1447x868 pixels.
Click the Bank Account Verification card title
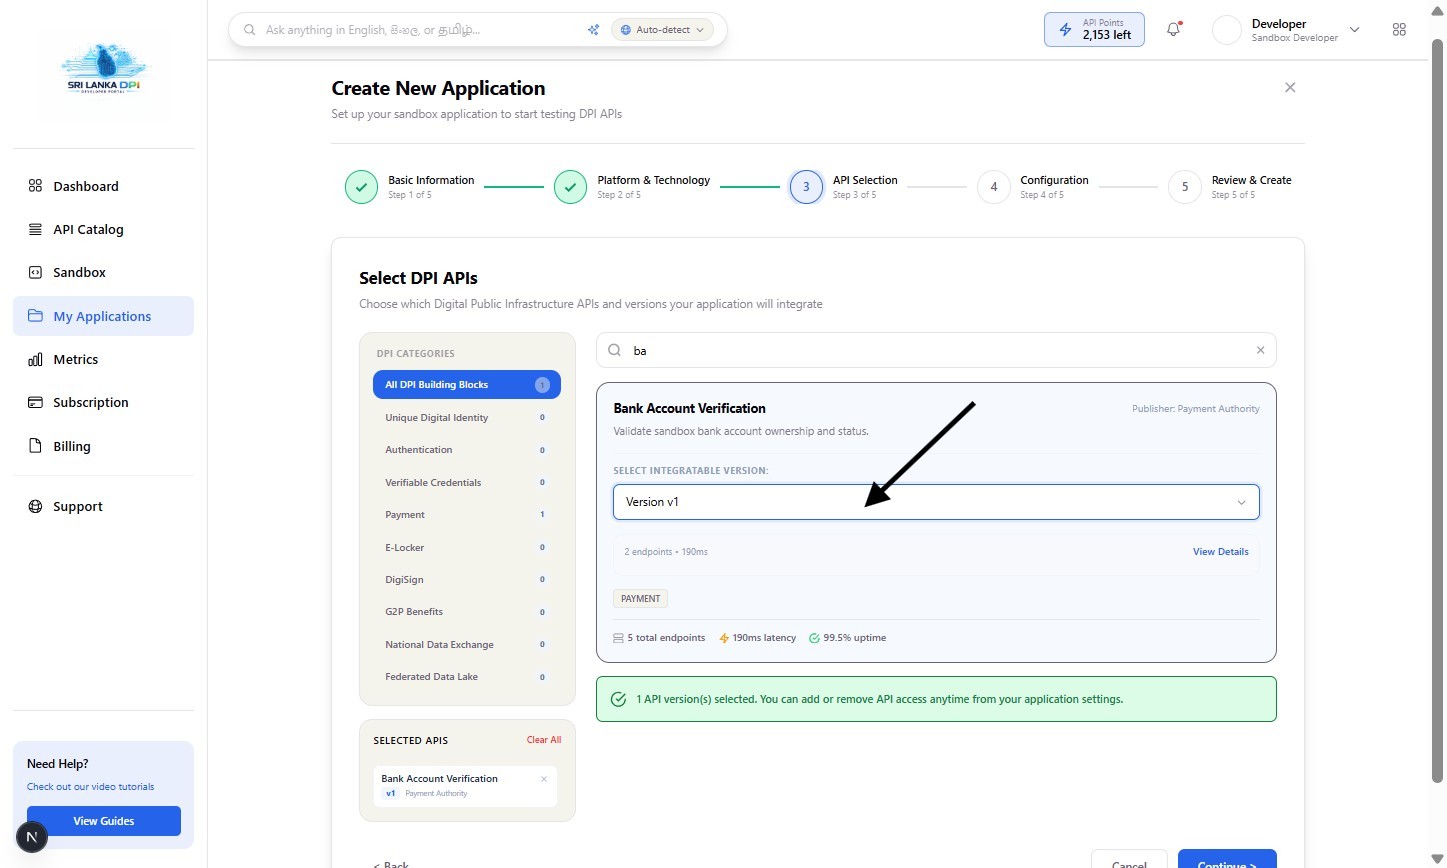pyautogui.click(x=689, y=408)
